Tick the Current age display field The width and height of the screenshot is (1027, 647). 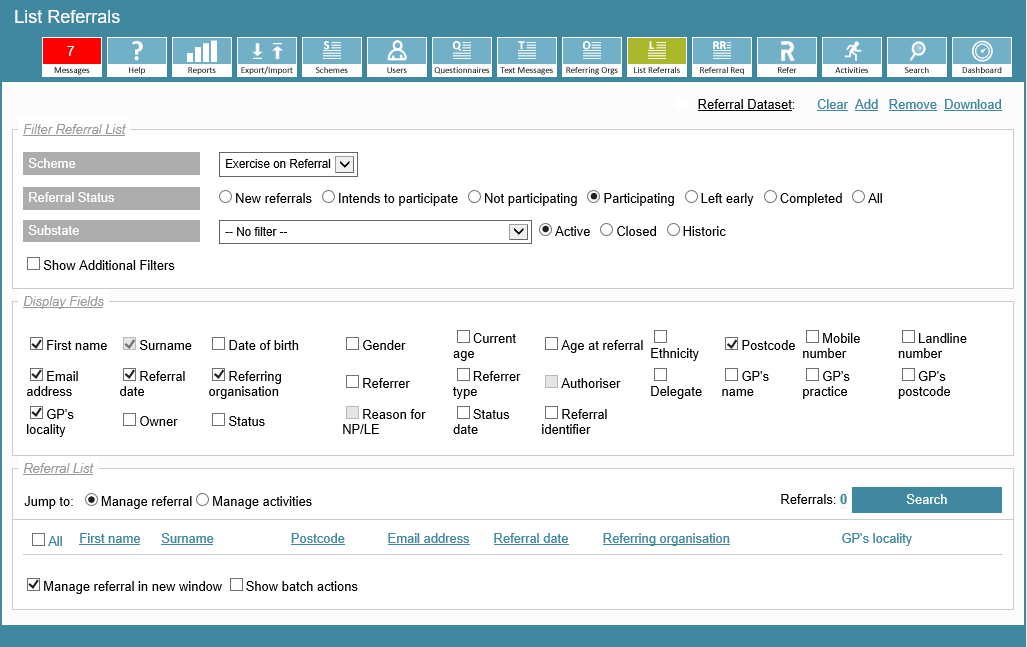[463, 337]
